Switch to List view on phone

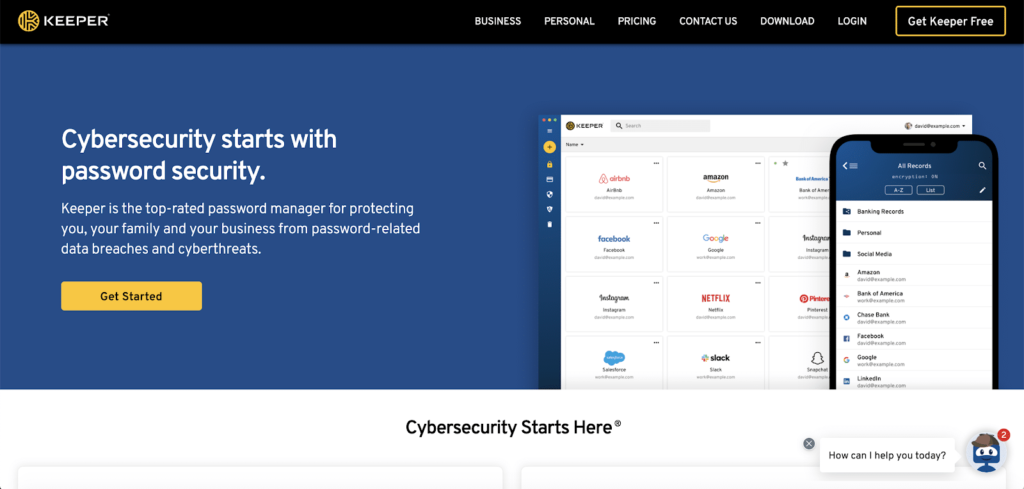pyautogui.click(x=930, y=189)
